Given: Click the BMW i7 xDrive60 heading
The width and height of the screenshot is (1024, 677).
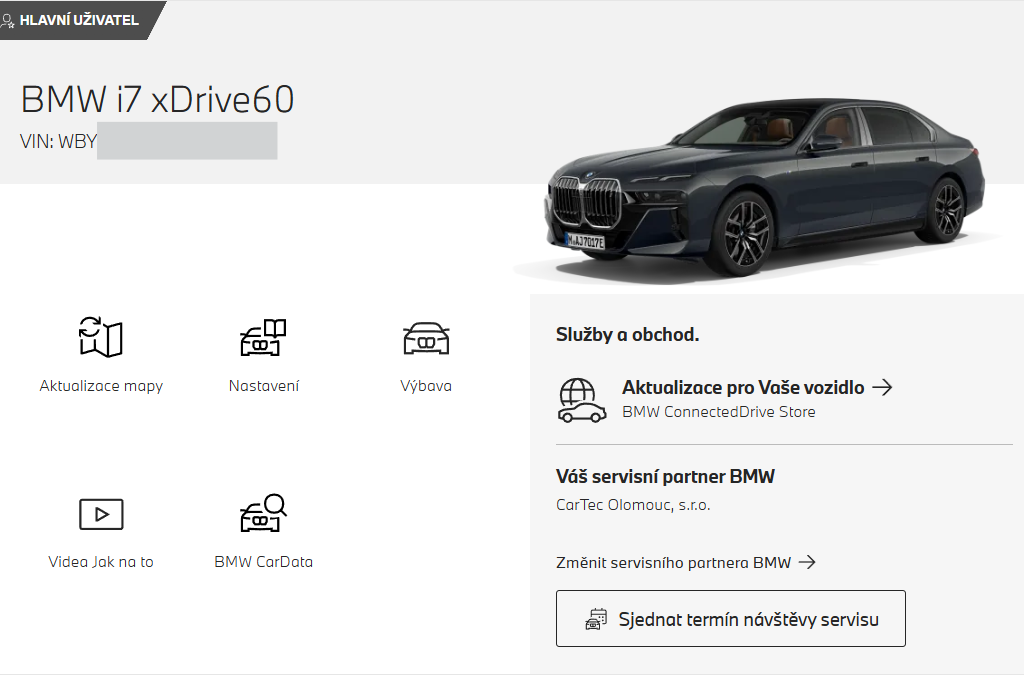Looking at the screenshot, I should [157, 100].
